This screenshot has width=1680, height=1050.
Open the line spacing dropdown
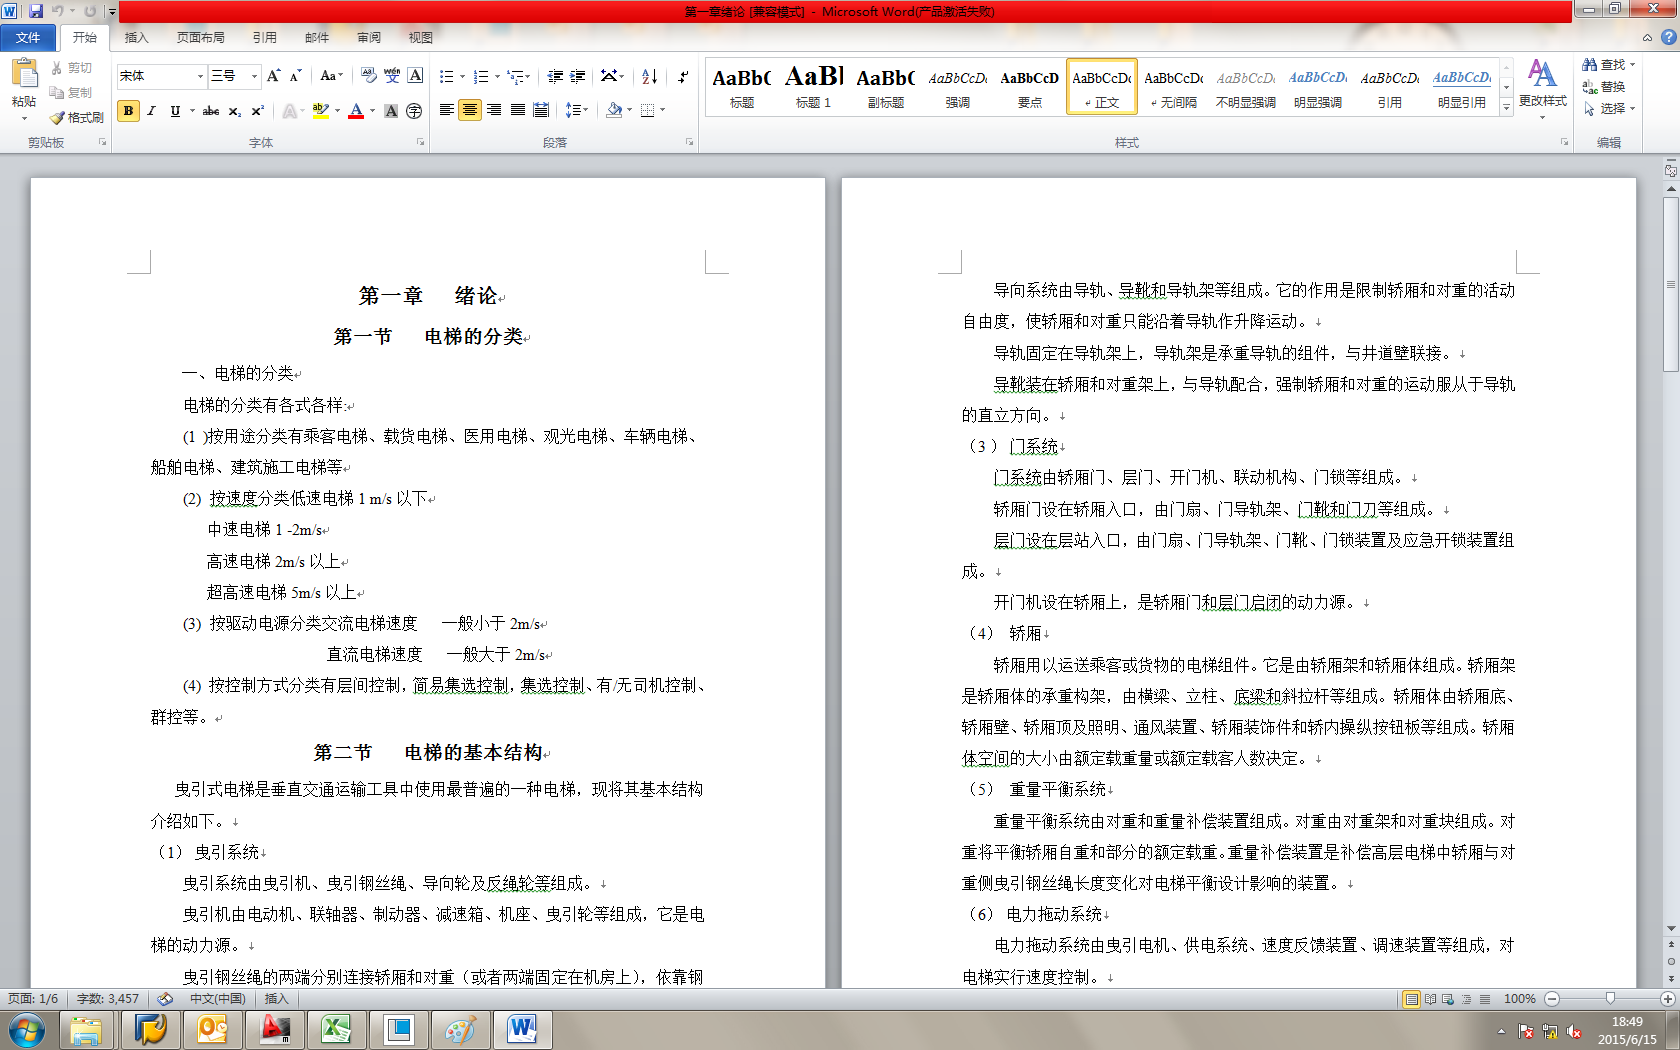[577, 110]
